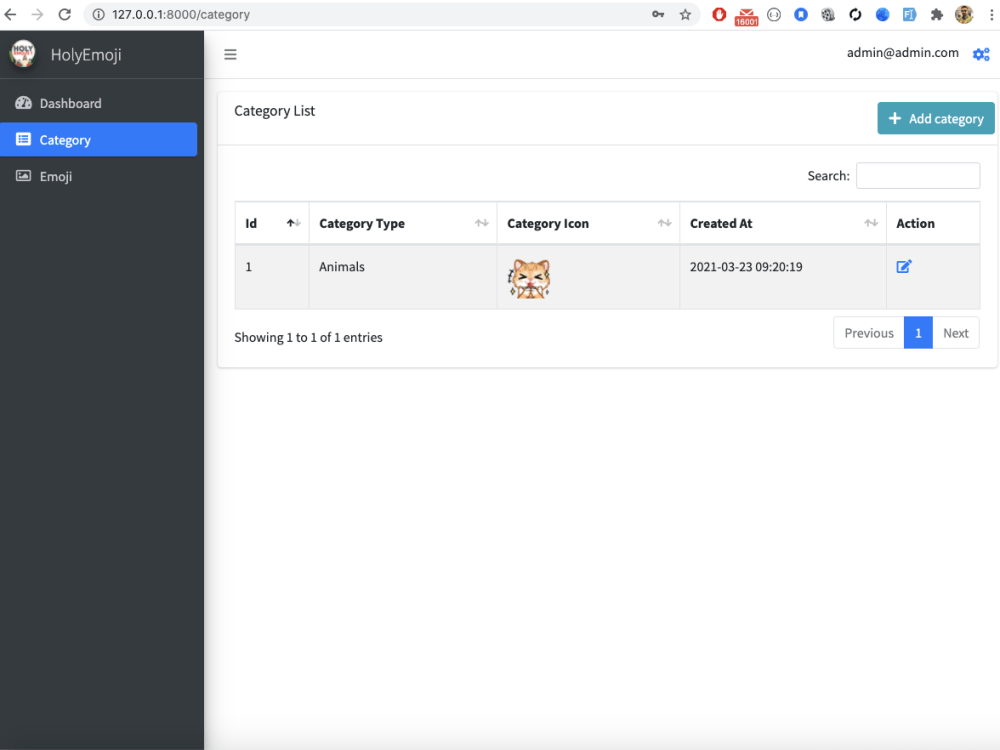Open the edit action for the Animals category
Screen dimensions: 1000x750
pyautogui.click(x=904, y=266)
